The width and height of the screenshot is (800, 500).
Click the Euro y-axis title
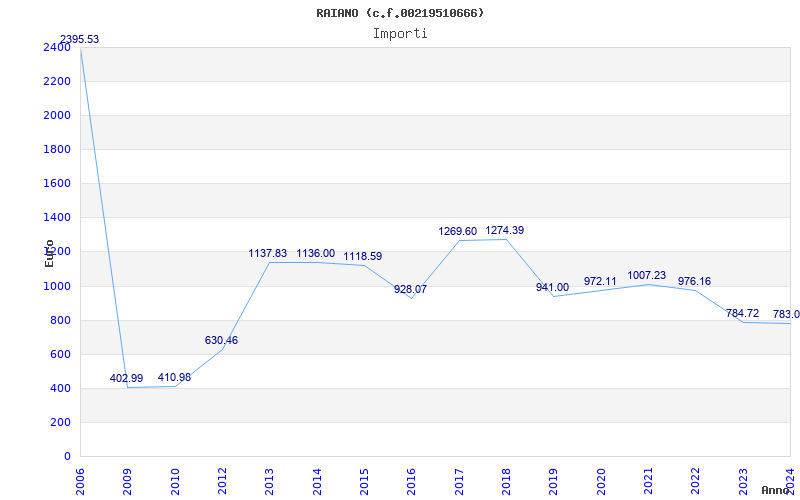pyautogui.click(x=49, y=254)
